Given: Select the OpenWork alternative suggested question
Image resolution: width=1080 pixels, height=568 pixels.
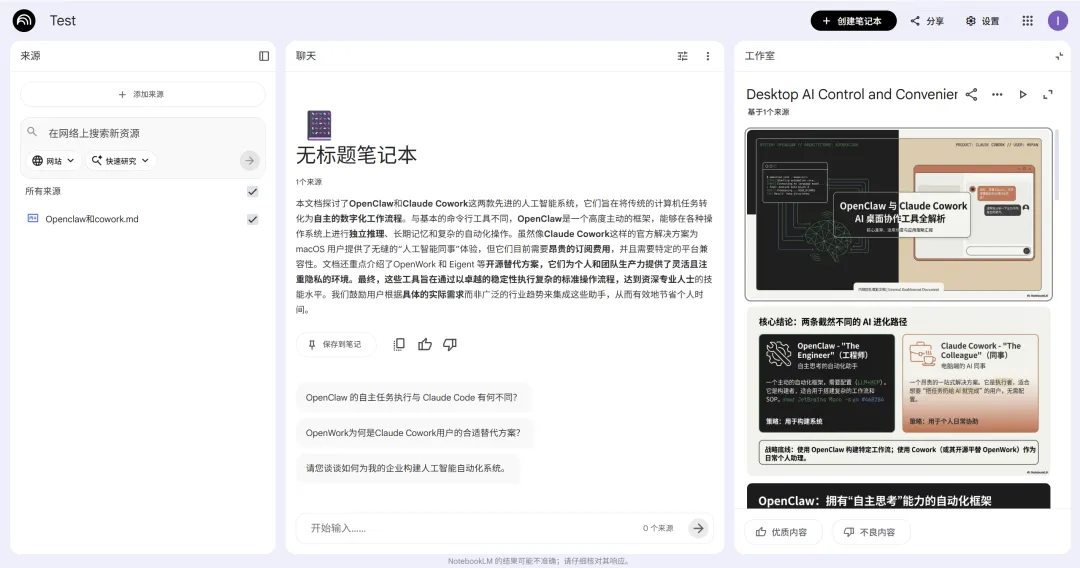Looking at the screenshot, I should pos(414,432).
